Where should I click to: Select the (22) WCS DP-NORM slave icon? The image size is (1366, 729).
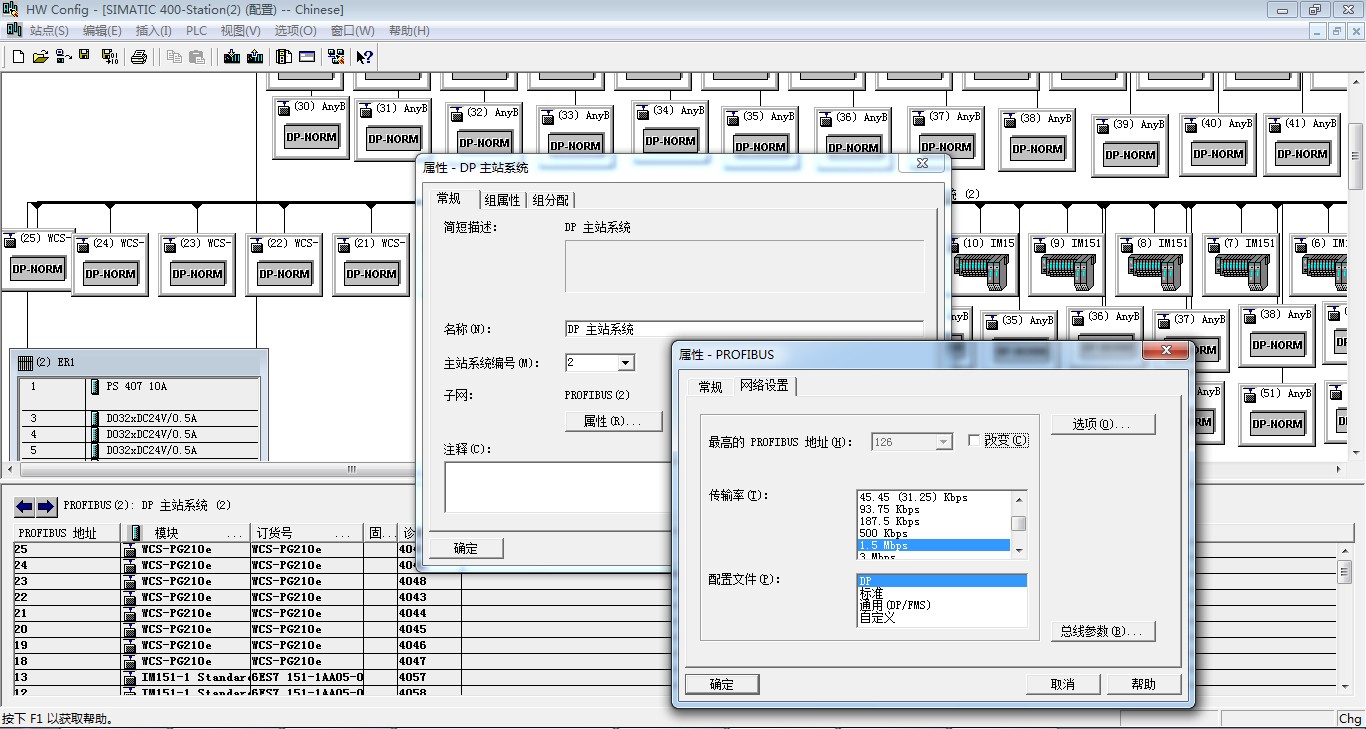[284, 264]
